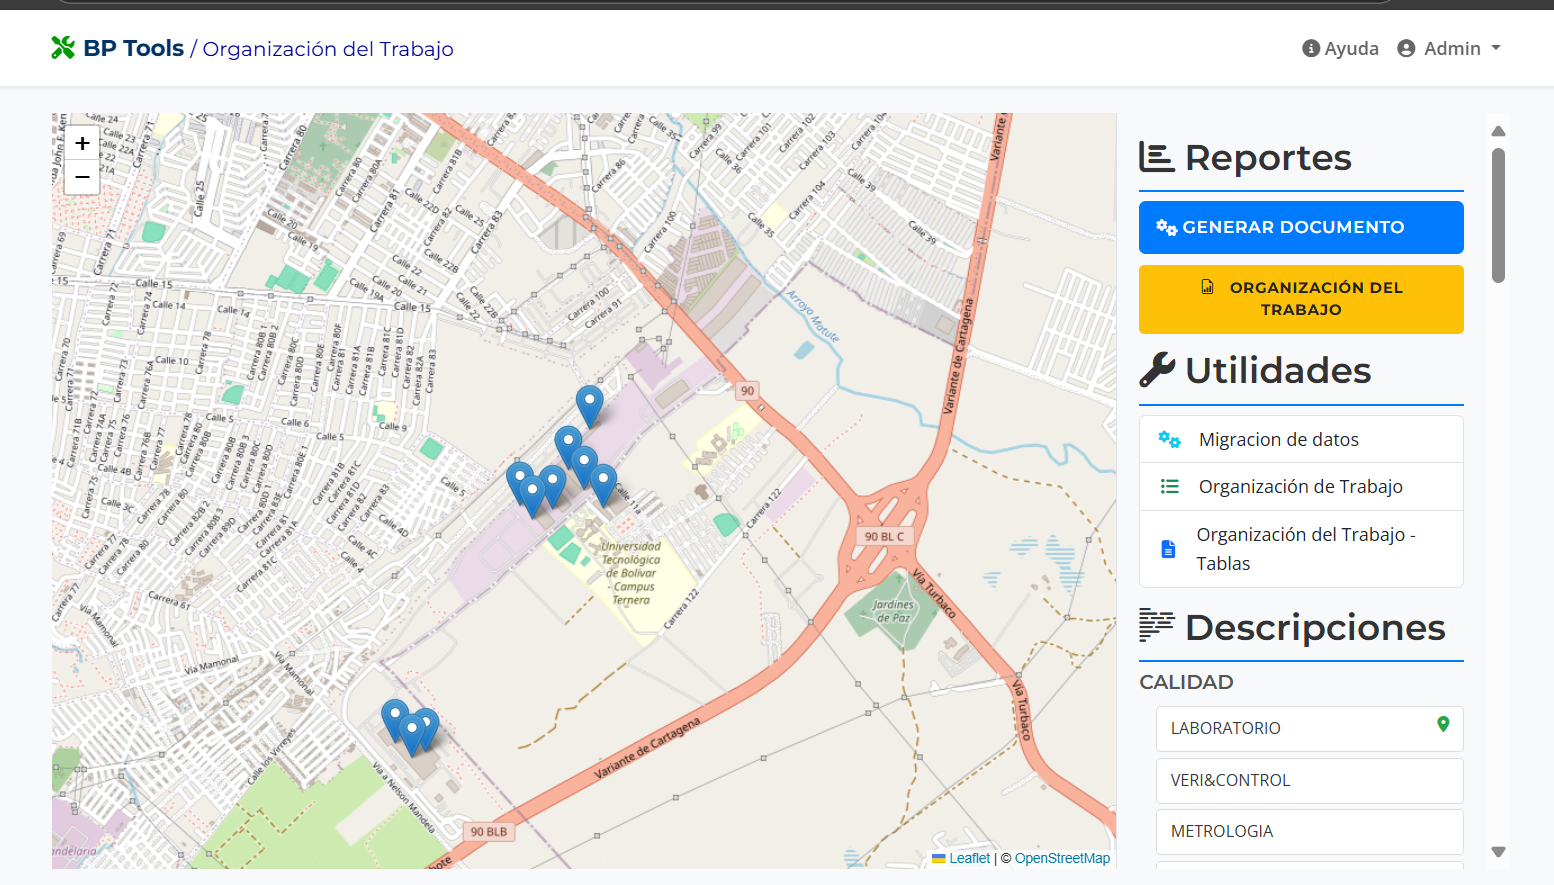Click the Admin user avatar icon
The height and width of the screenshot is (885, 1554).
pyautogui.click(x=1406, y=48)
